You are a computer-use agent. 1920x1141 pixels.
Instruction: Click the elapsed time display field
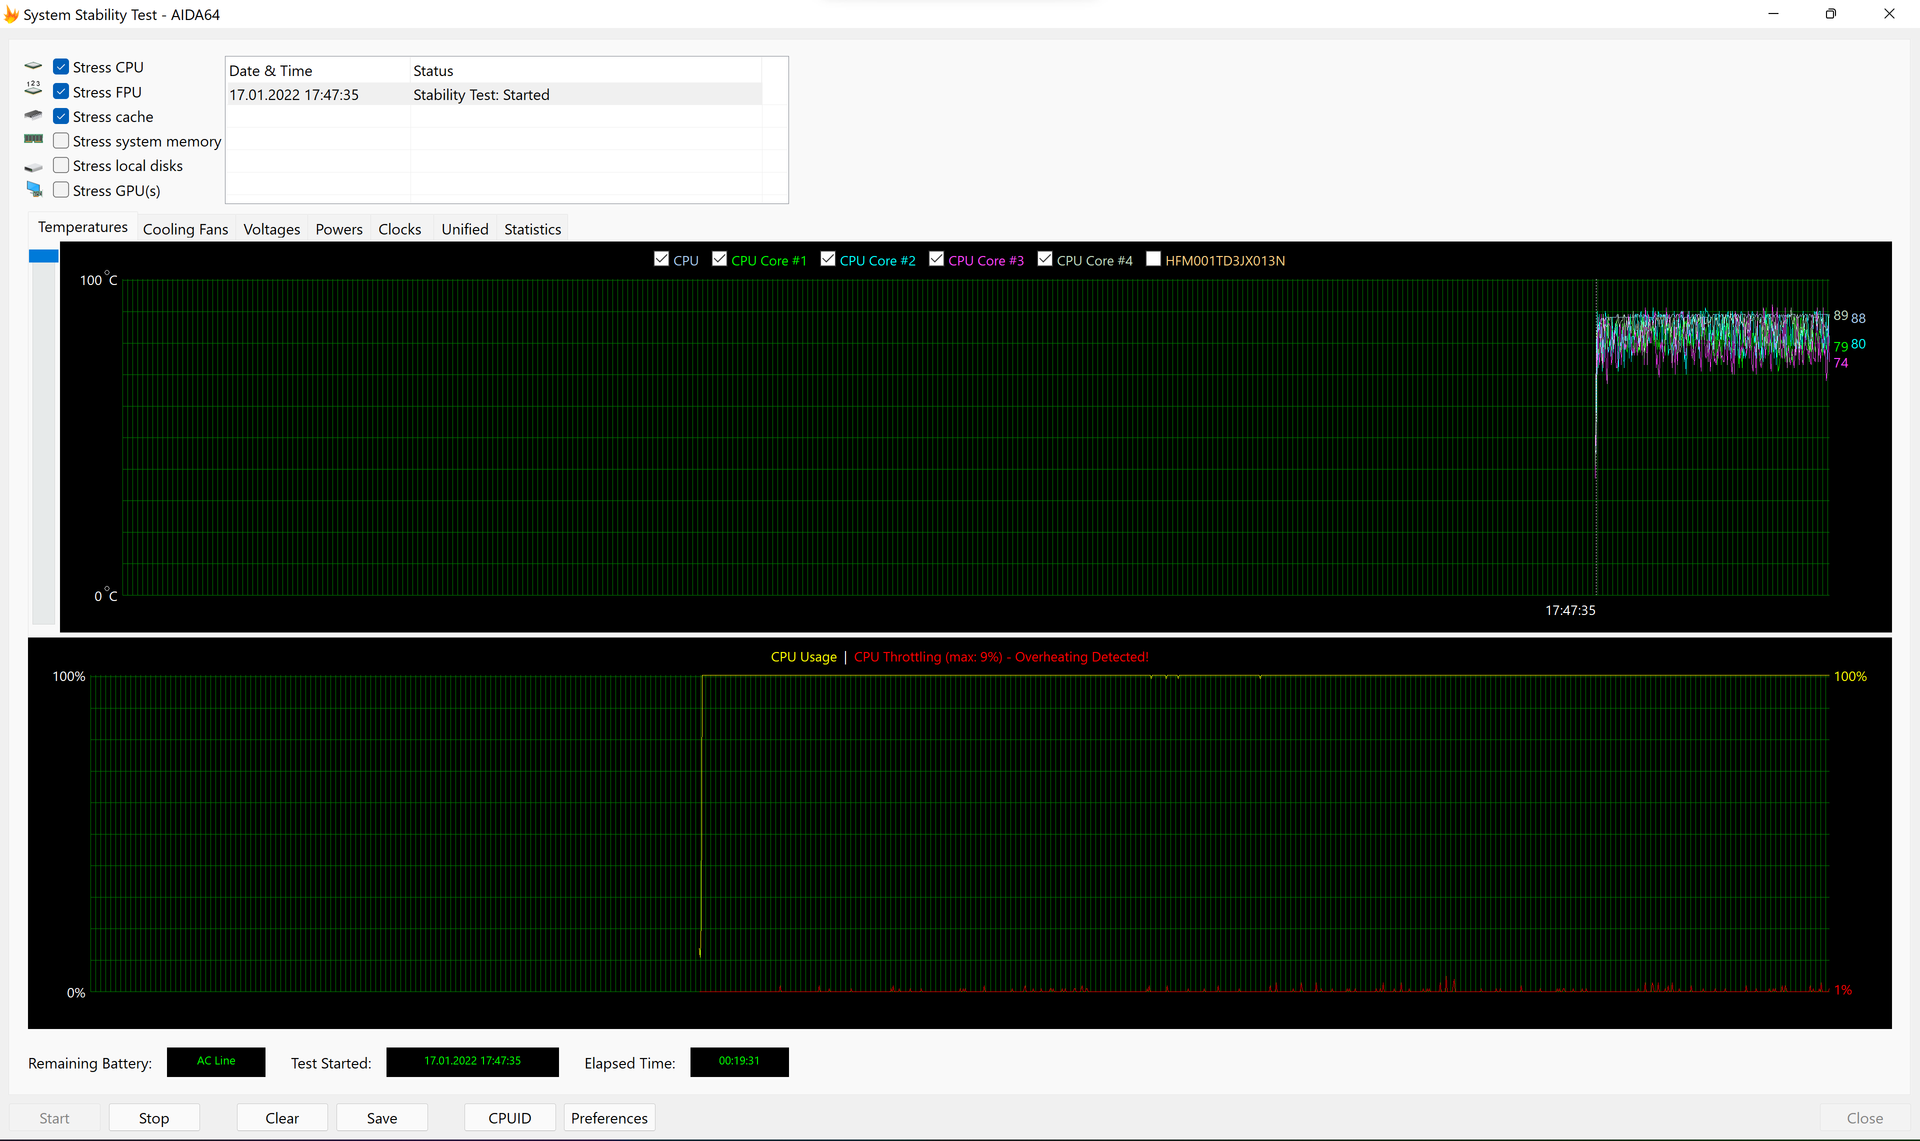[739, 1062]
